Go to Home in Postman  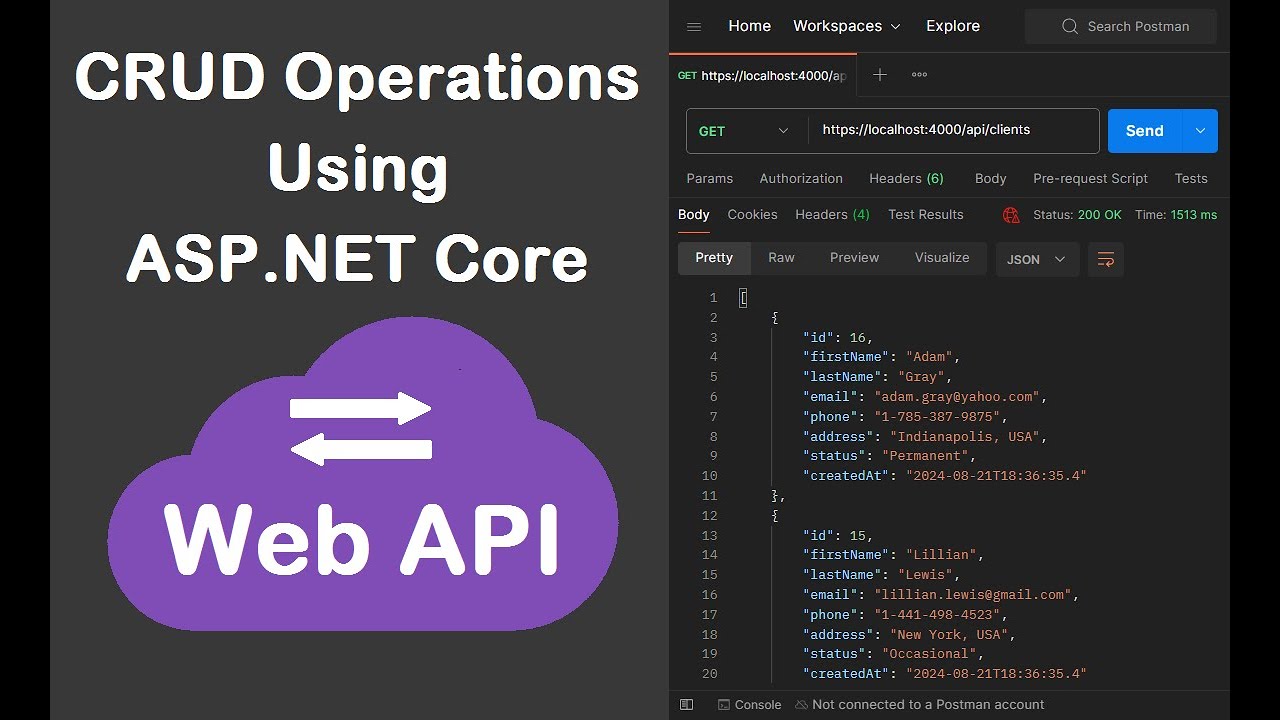click(749, 26)
